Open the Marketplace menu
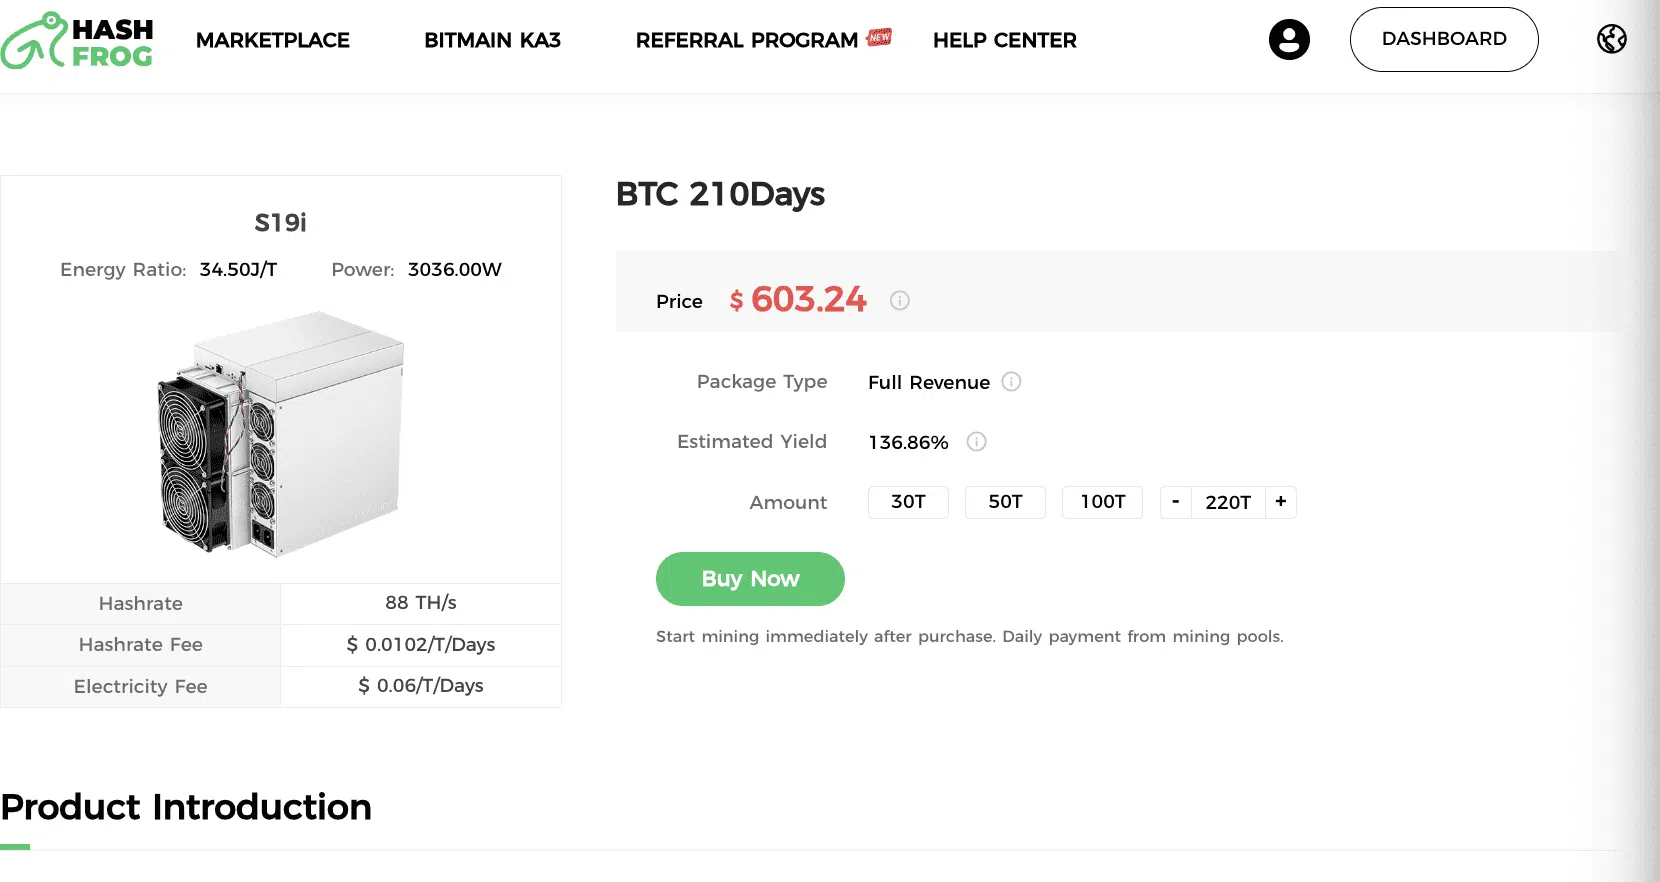 (273, 41)
